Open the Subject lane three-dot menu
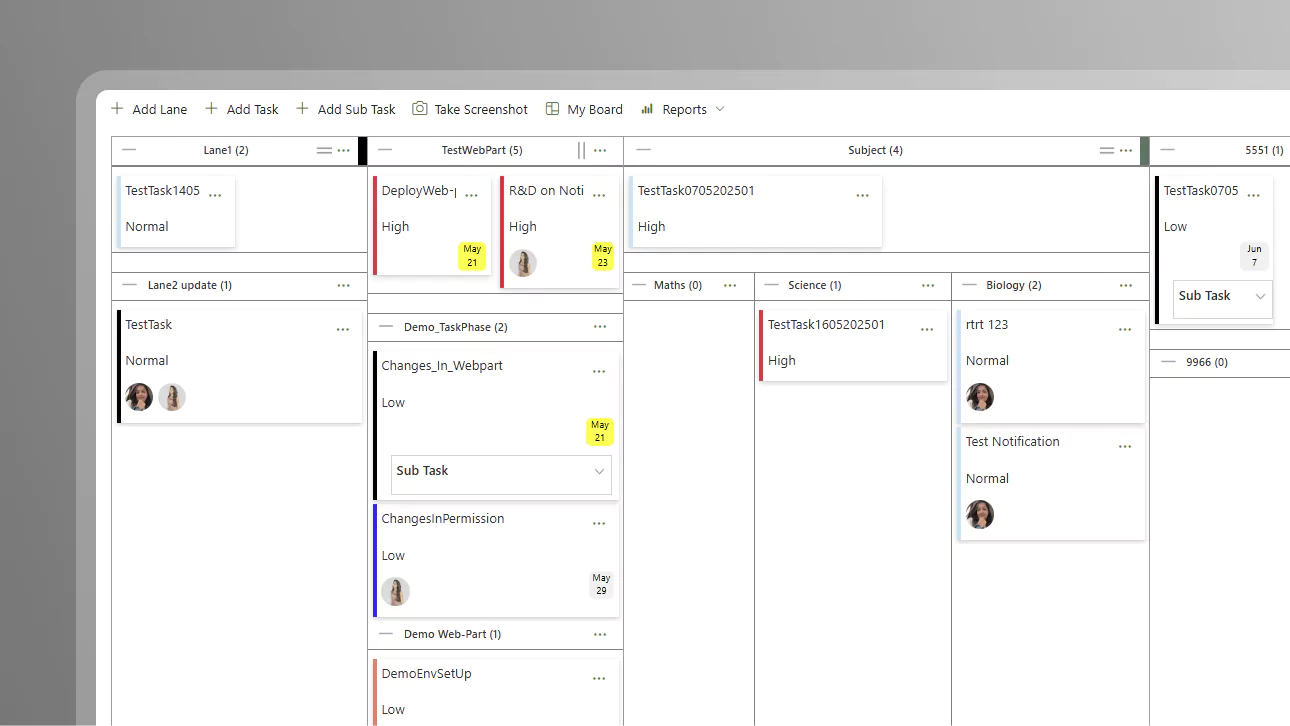This screenshot has width=1290, height=726. pyautogui.click(x=1127, y=150)
